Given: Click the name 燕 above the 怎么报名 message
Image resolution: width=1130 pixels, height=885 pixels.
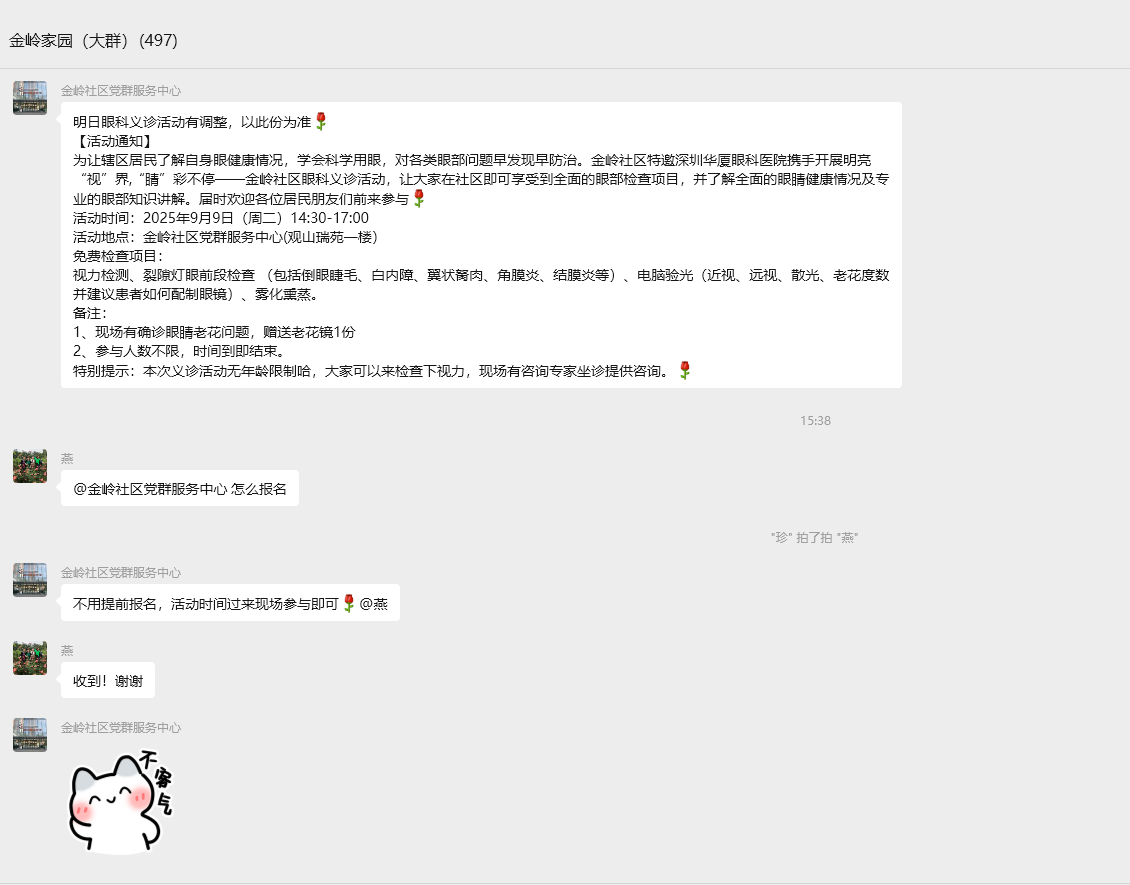Looking at the screenshot, I should coord(67,458).
